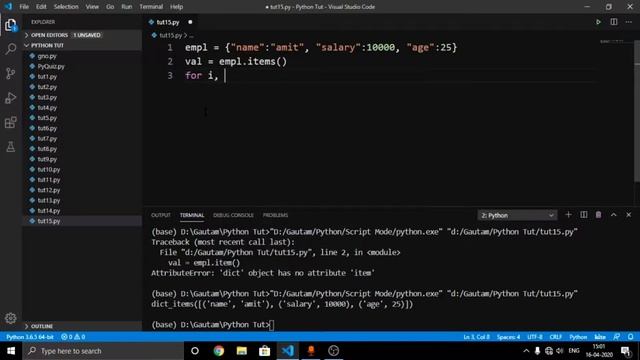Click in the Windows search box
The width and height of the screenshot is (640, 360).
pyautogui.click(x=103, y=351)
